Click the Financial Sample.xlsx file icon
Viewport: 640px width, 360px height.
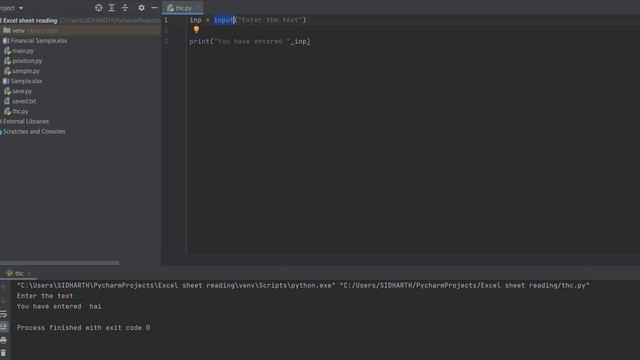pos(6,41)
